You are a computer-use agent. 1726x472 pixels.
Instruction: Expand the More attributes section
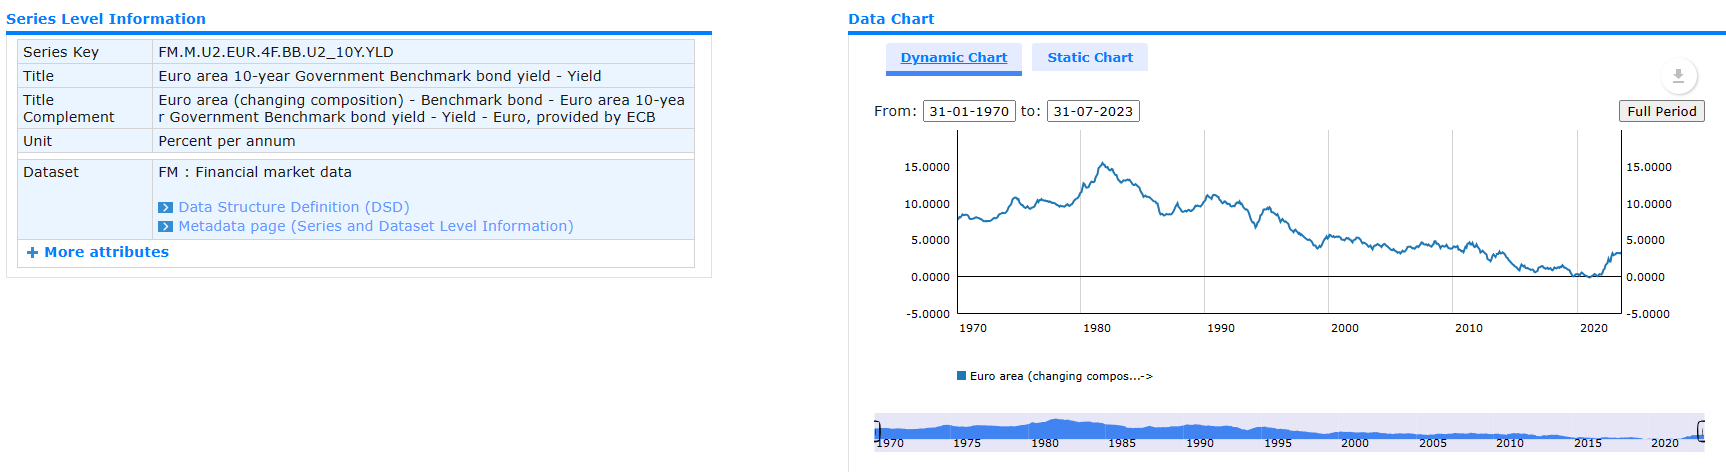98,252
